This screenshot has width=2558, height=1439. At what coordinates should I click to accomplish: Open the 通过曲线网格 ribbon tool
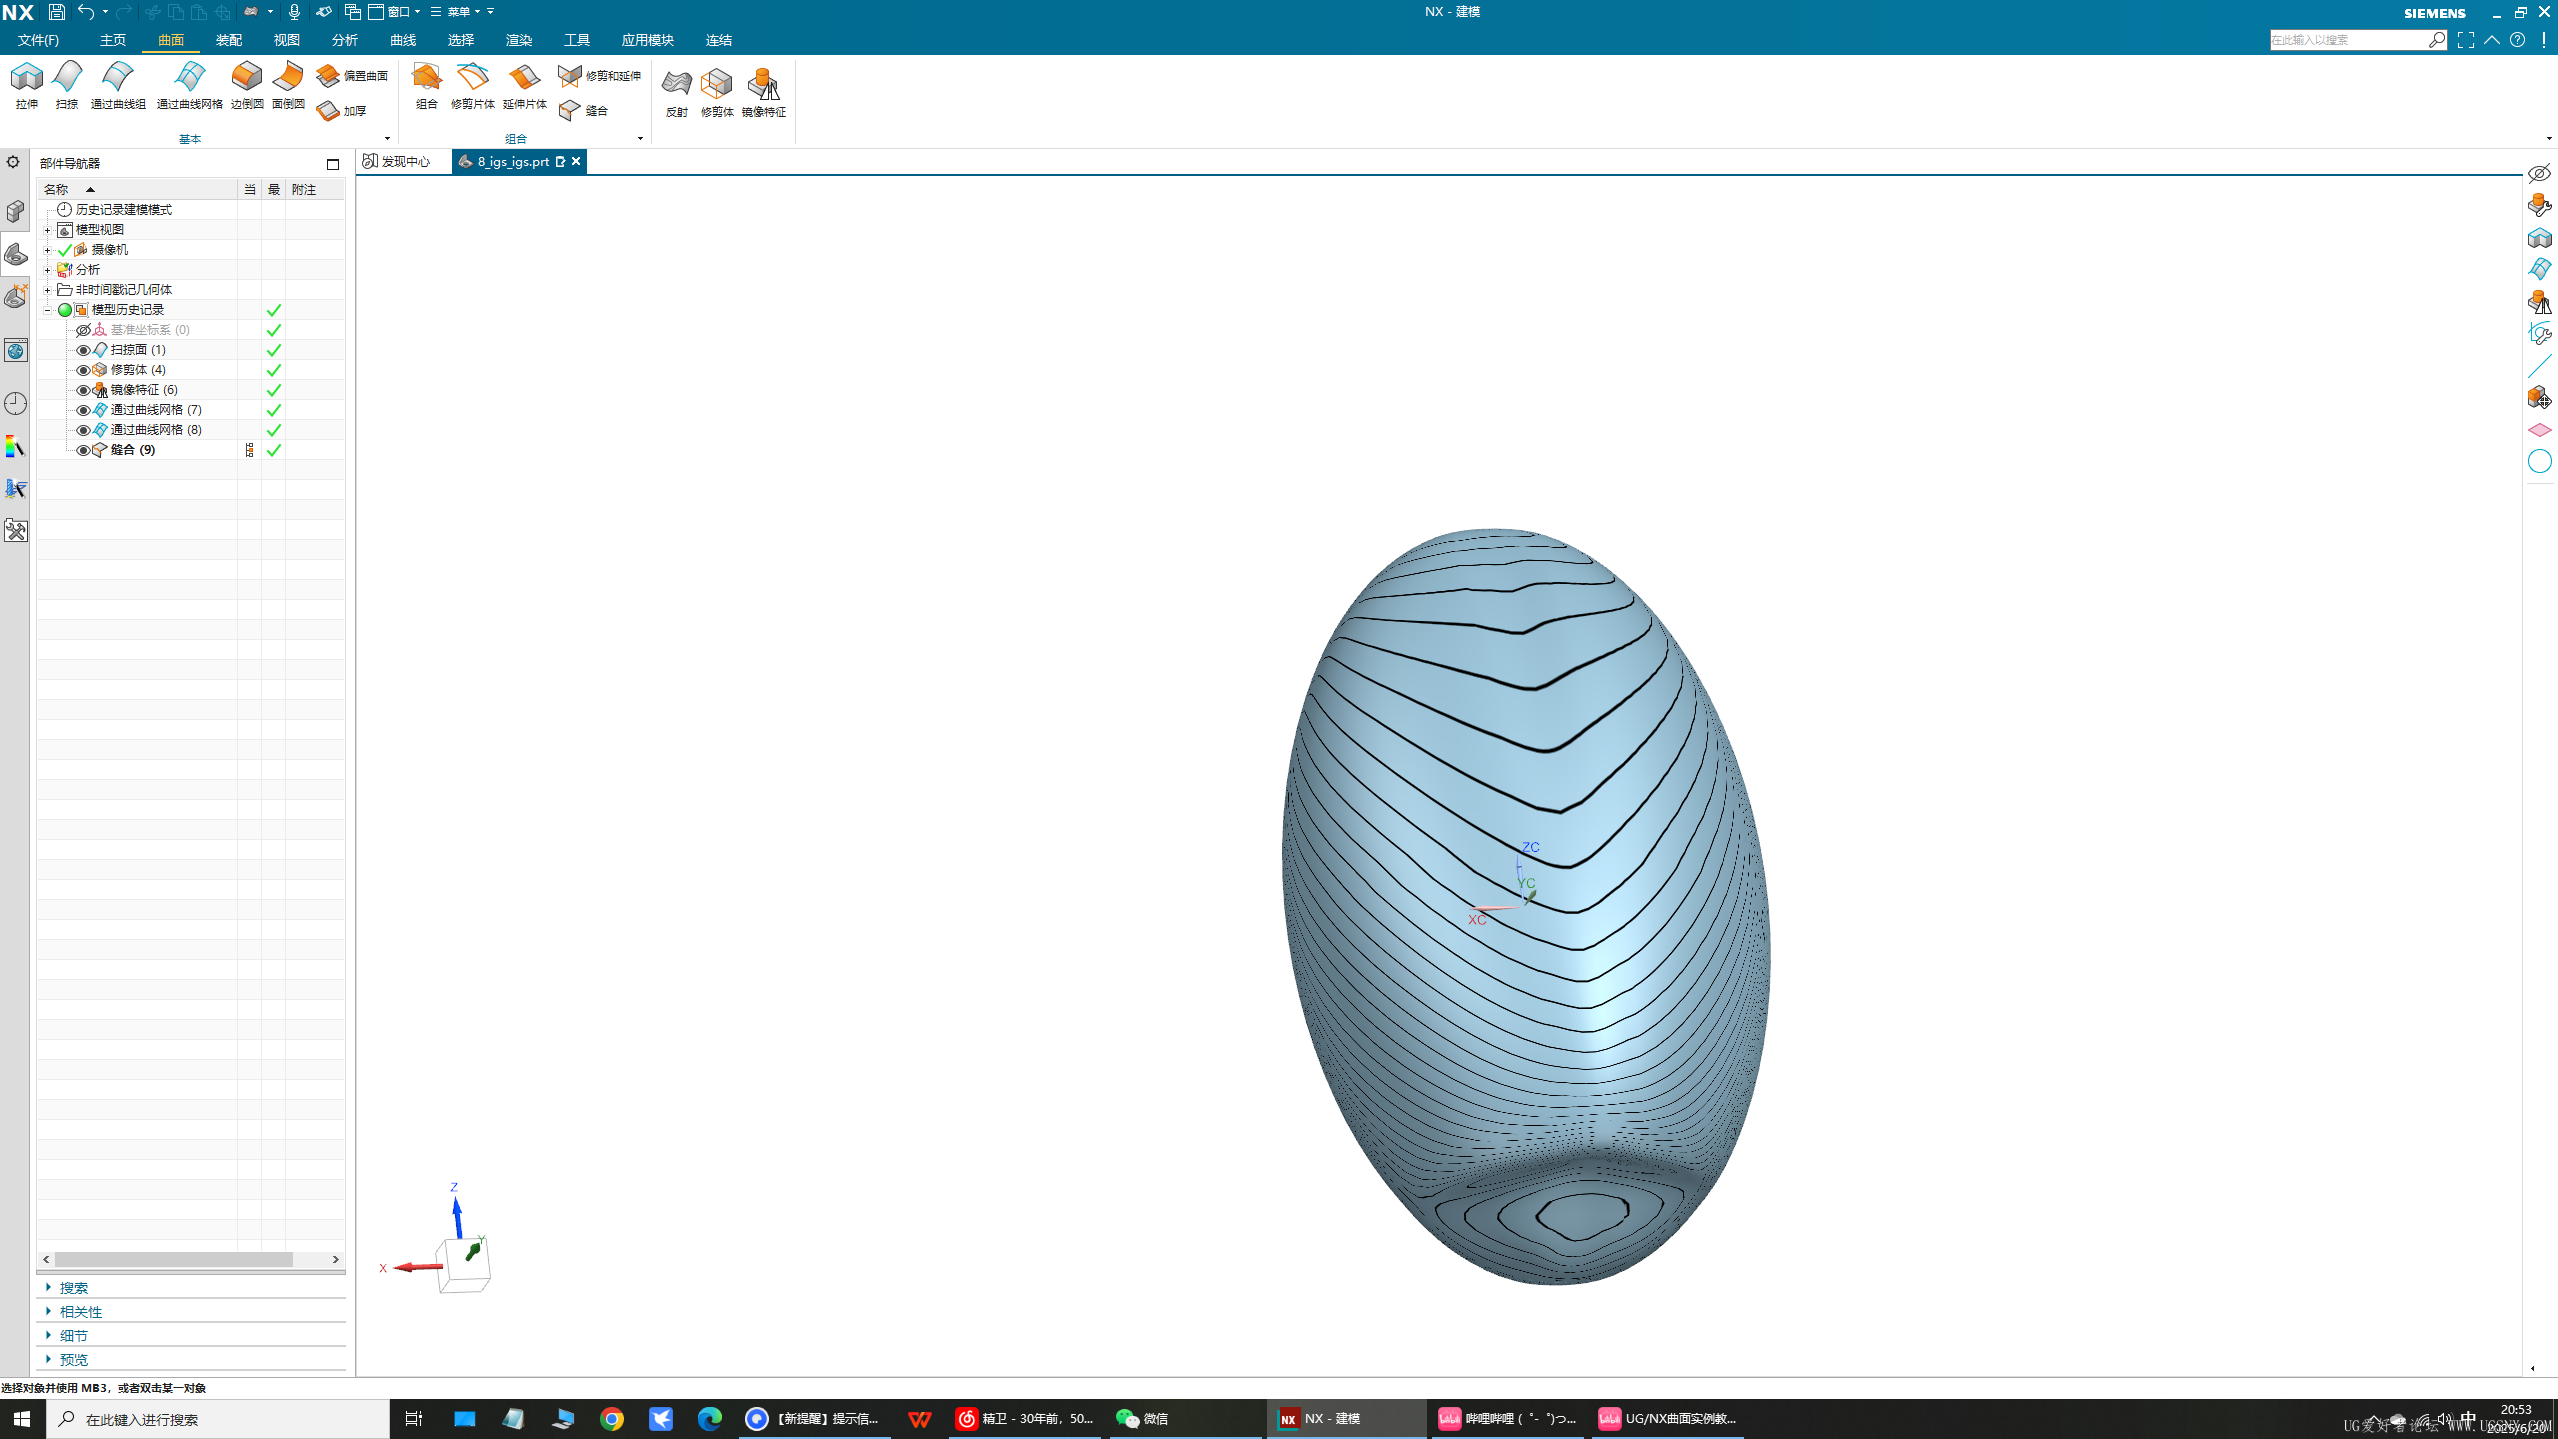pyautogui.click(x=189, y=86)
